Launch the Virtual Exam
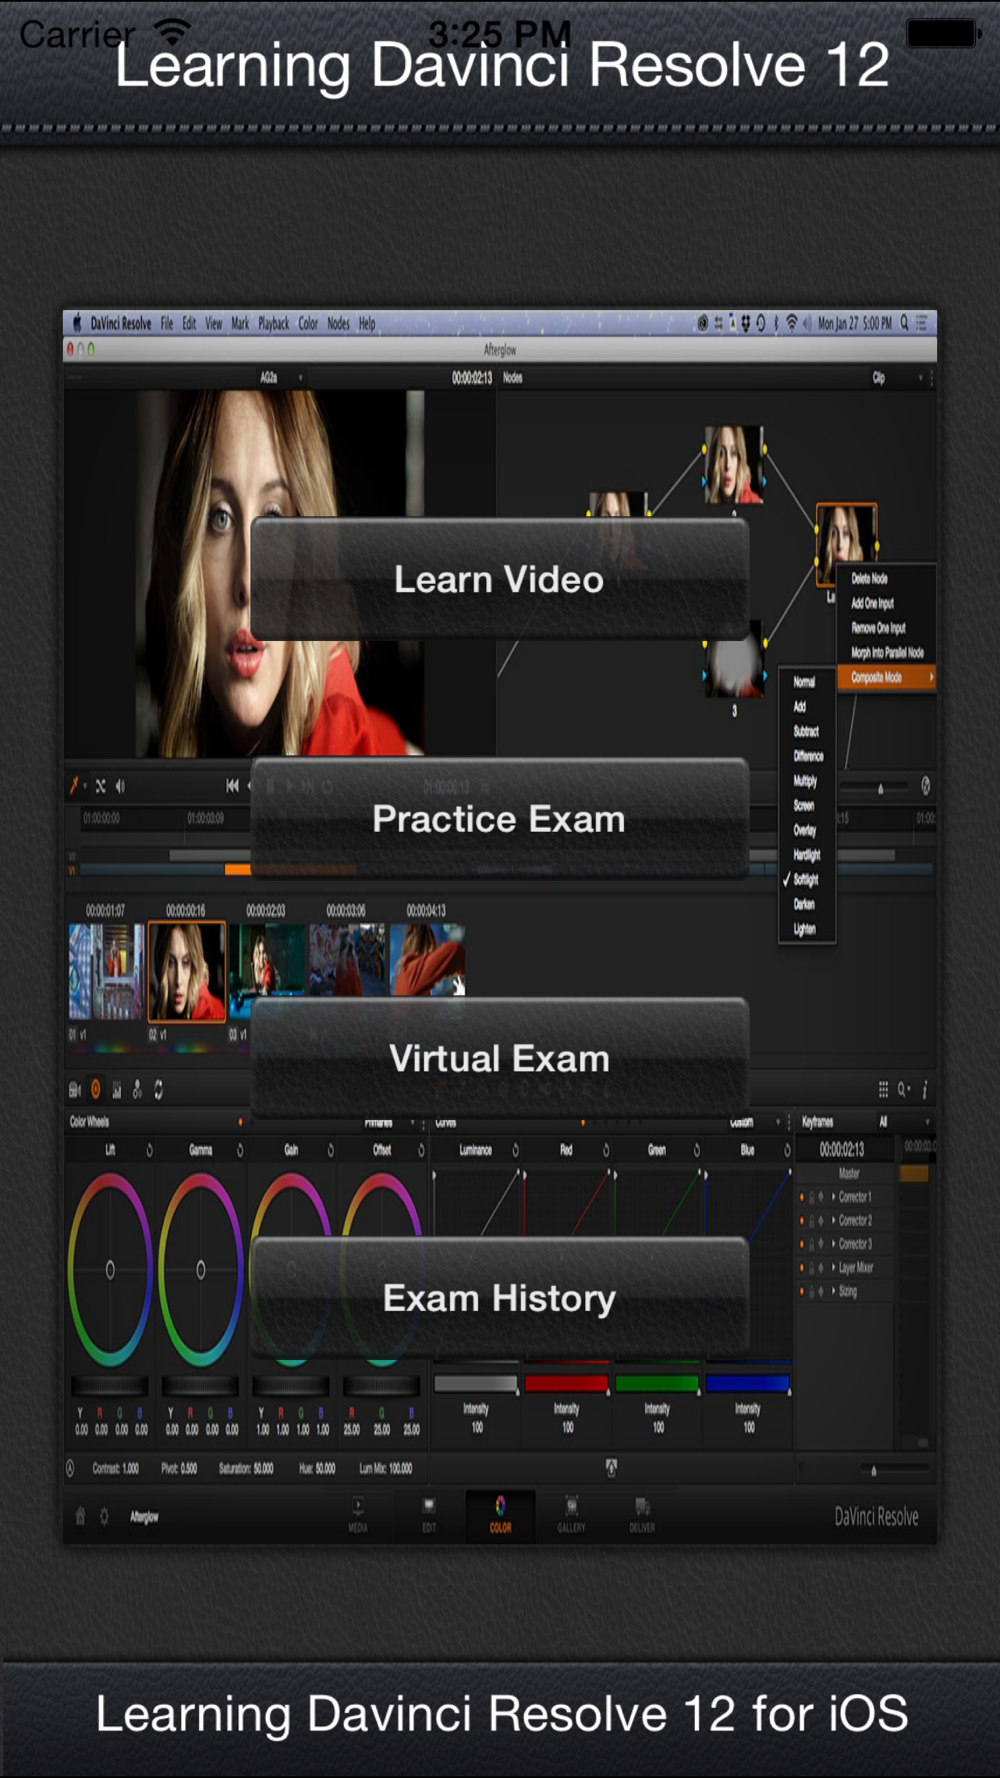Image resolution: width=1000 pixels, height=1778 pixels. click(x=499, y=1058)
